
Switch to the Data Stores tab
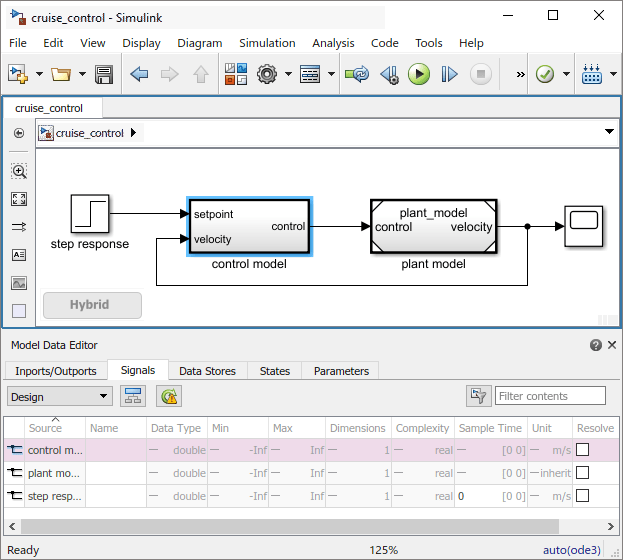pos(207,371)
